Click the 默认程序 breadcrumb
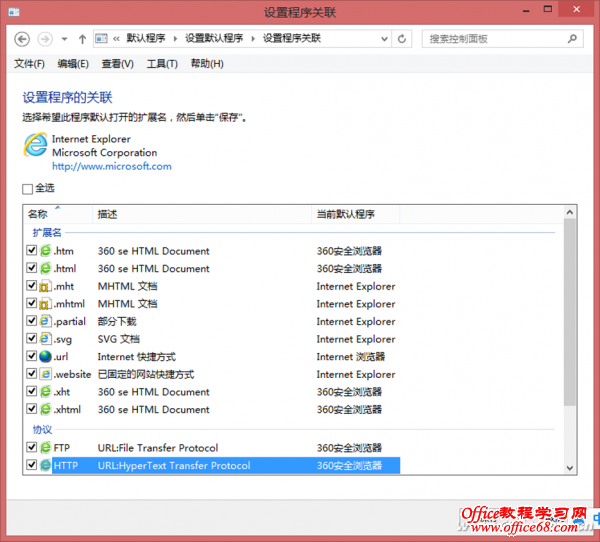The image size is (600, 542). coord(146,38)
